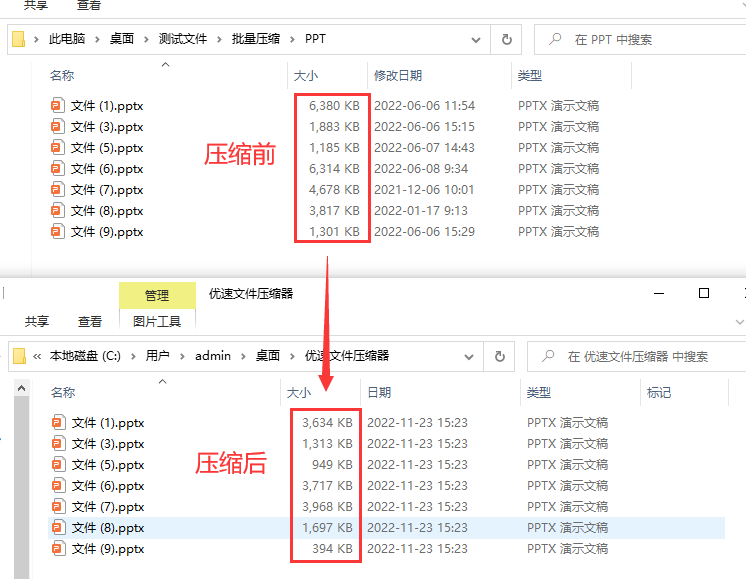Sort by 修改日期 column in the PPT window

398,76
